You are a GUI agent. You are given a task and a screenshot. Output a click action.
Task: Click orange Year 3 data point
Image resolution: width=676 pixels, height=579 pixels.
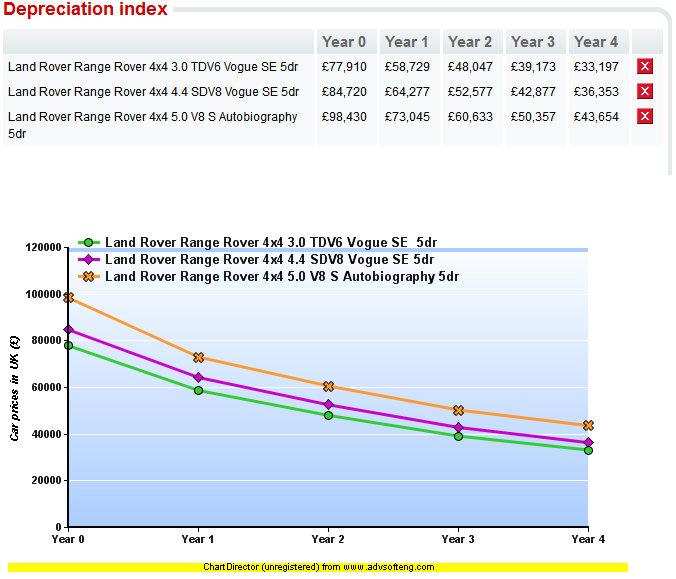[458, 410]
